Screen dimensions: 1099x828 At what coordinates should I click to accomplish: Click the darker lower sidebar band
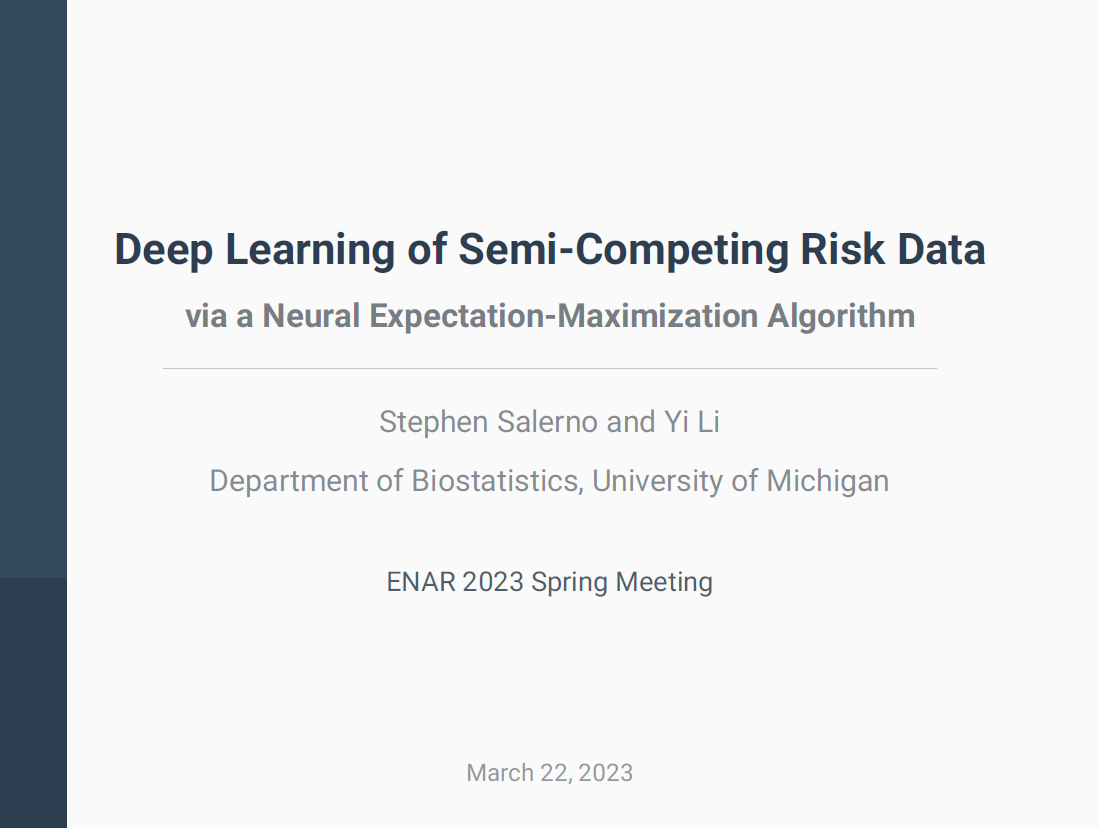pyautogui.click(x=33, y=700)
